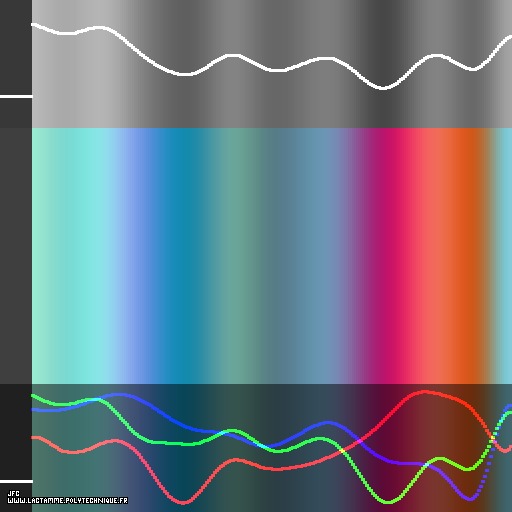This screenshot has height=512, width=512.
Task: Pick the salmon pink color band
Action: tap(432, 256)
